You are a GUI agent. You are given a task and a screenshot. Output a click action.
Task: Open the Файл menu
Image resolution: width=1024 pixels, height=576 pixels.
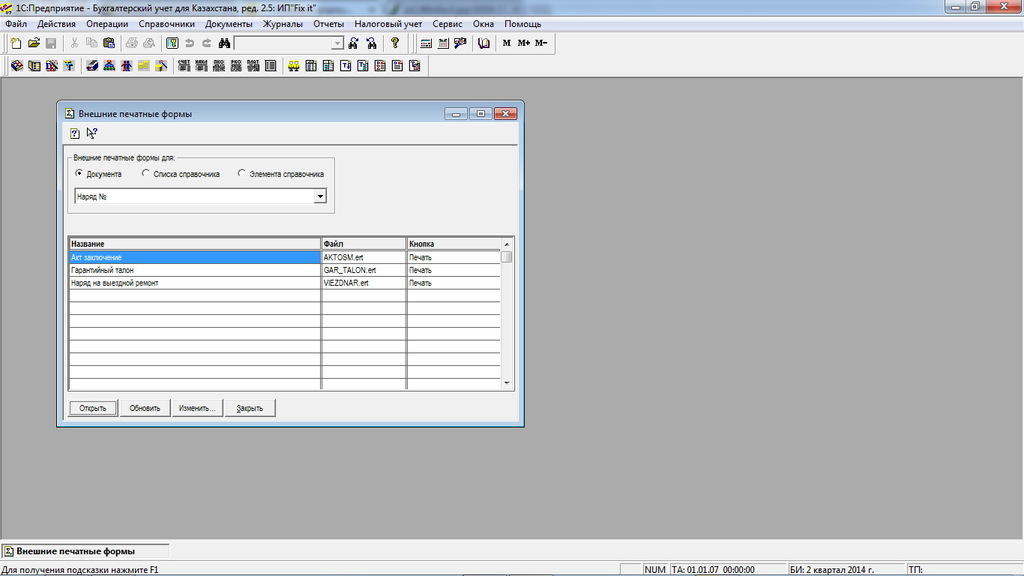[x=16, y=24]
